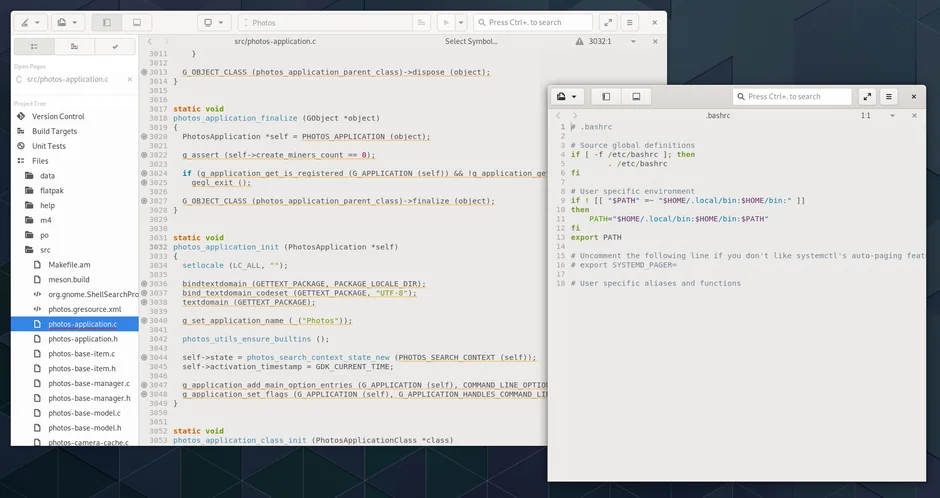Switch to the checkmark sidebar tab
Image resolution: width=940 pixels, height=498 pixels.
click(x=115, y=47)
